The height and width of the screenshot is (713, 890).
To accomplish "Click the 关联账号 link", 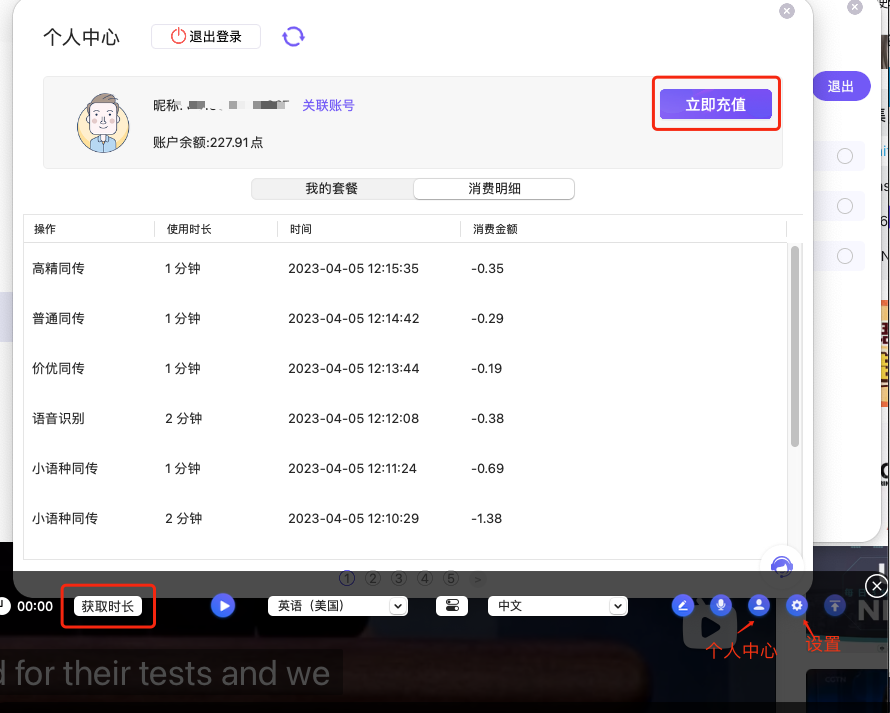I will click(x=328, y=105).
